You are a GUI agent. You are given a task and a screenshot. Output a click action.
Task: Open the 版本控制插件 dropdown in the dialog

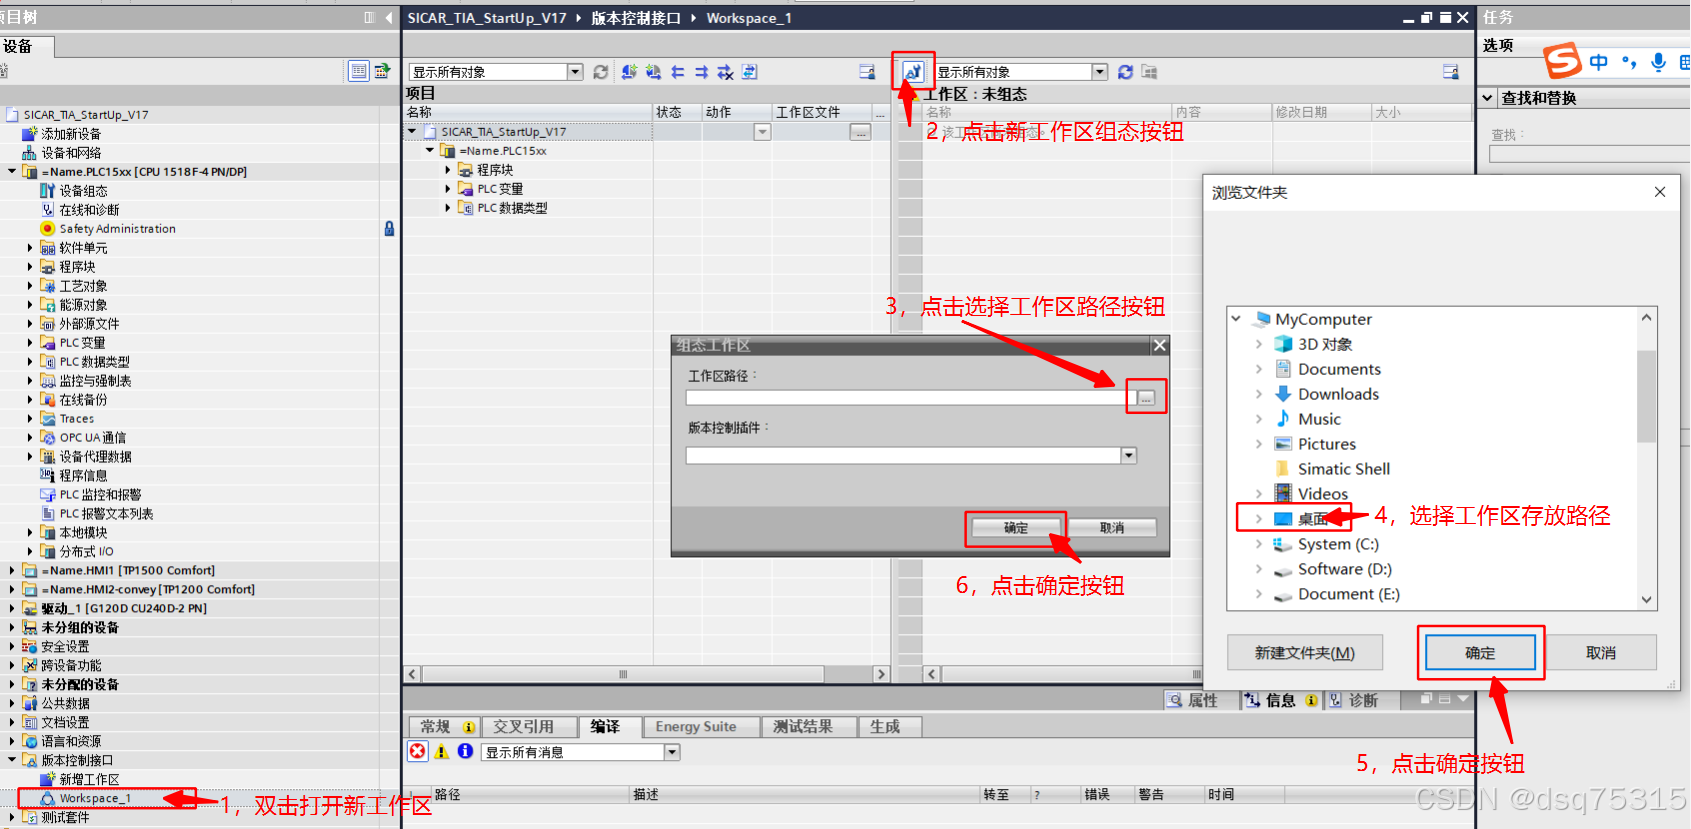1129,456
